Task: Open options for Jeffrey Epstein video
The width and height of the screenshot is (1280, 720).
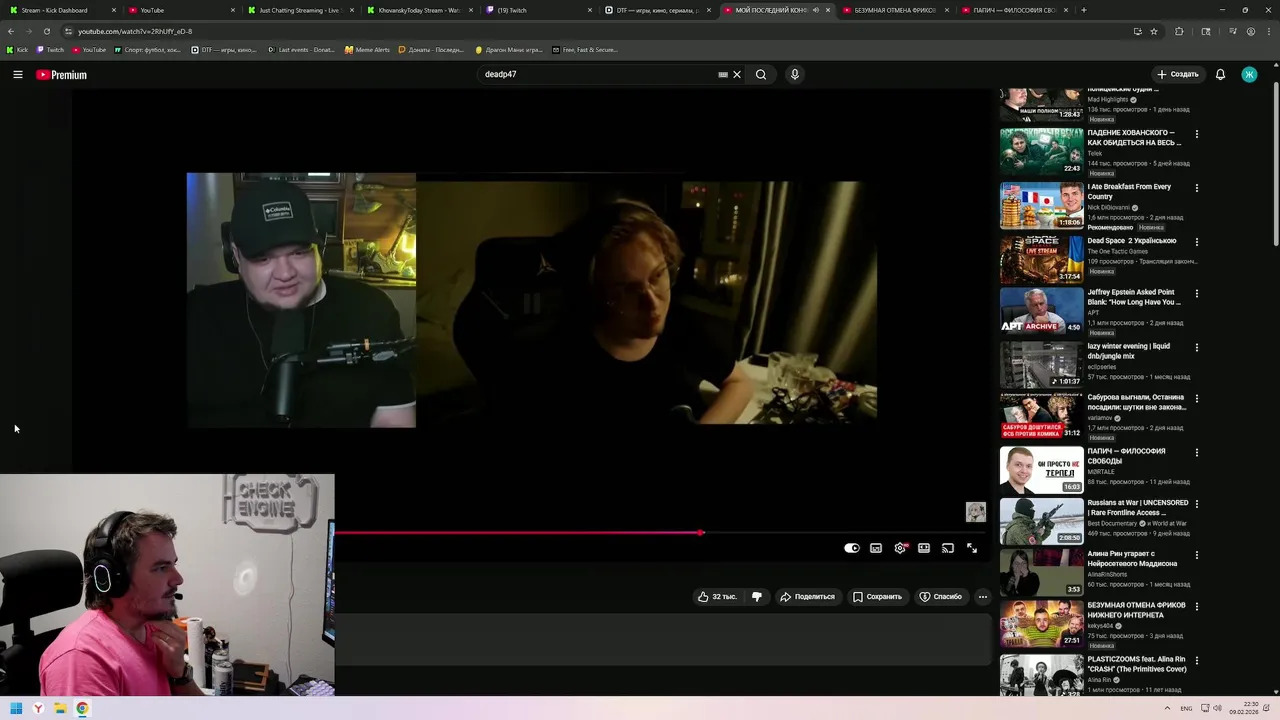Action: coord(1197,294)
